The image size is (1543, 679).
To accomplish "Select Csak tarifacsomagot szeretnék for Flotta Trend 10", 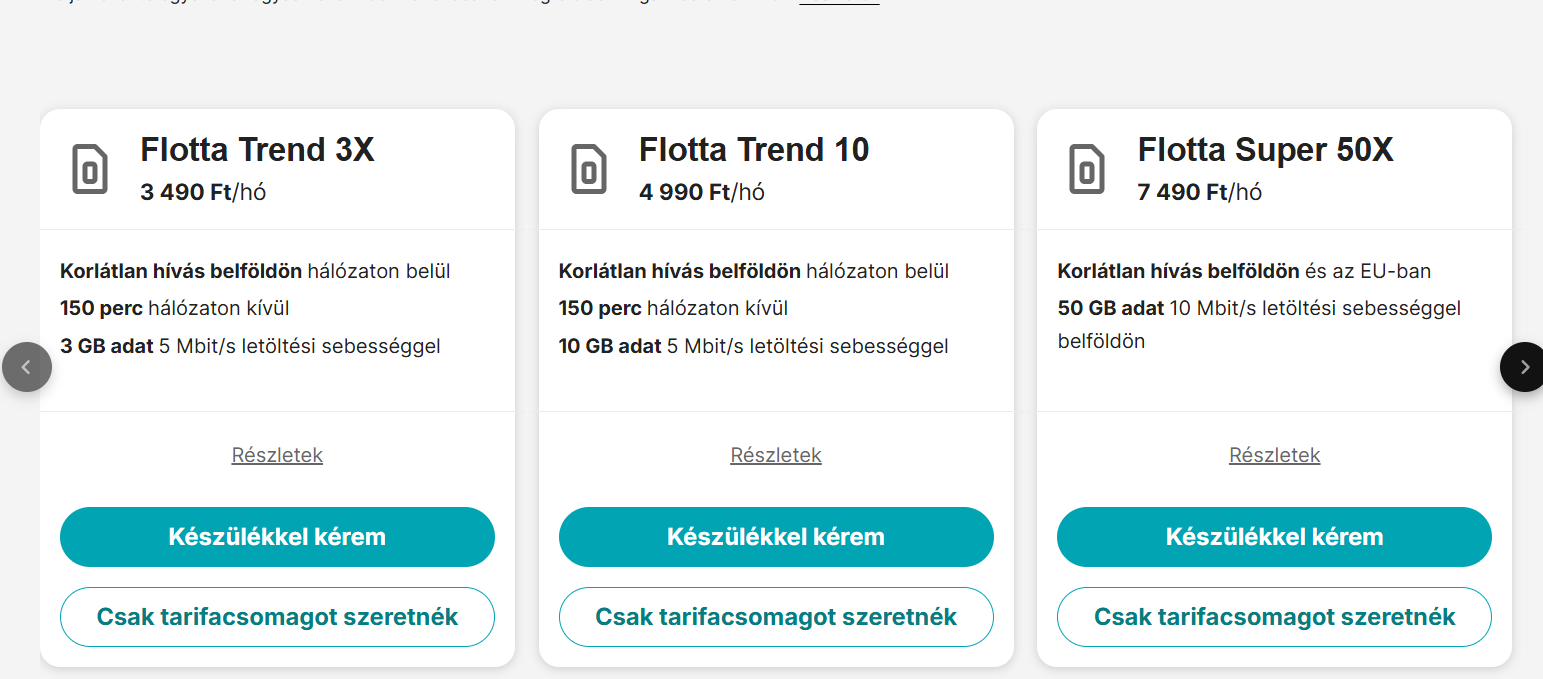I will pyautogui.click(x=776, y=617).
